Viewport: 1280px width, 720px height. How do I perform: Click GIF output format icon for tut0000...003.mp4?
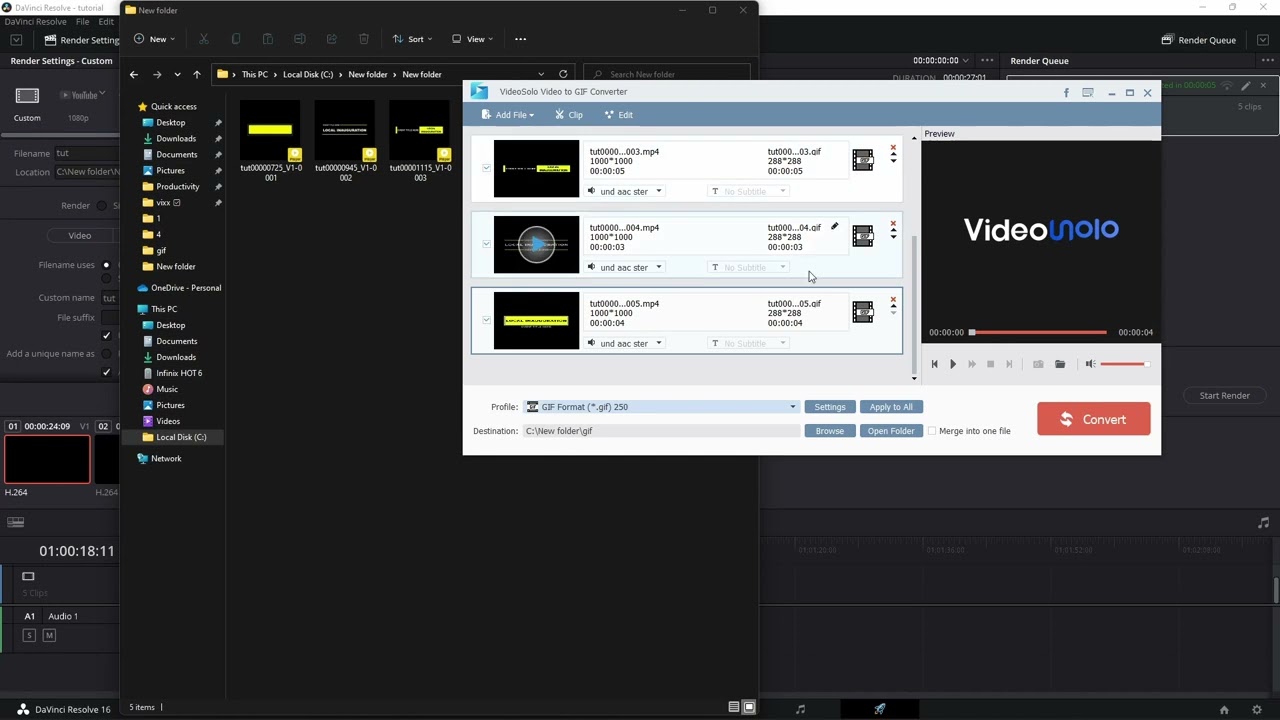tap(862, 160)
